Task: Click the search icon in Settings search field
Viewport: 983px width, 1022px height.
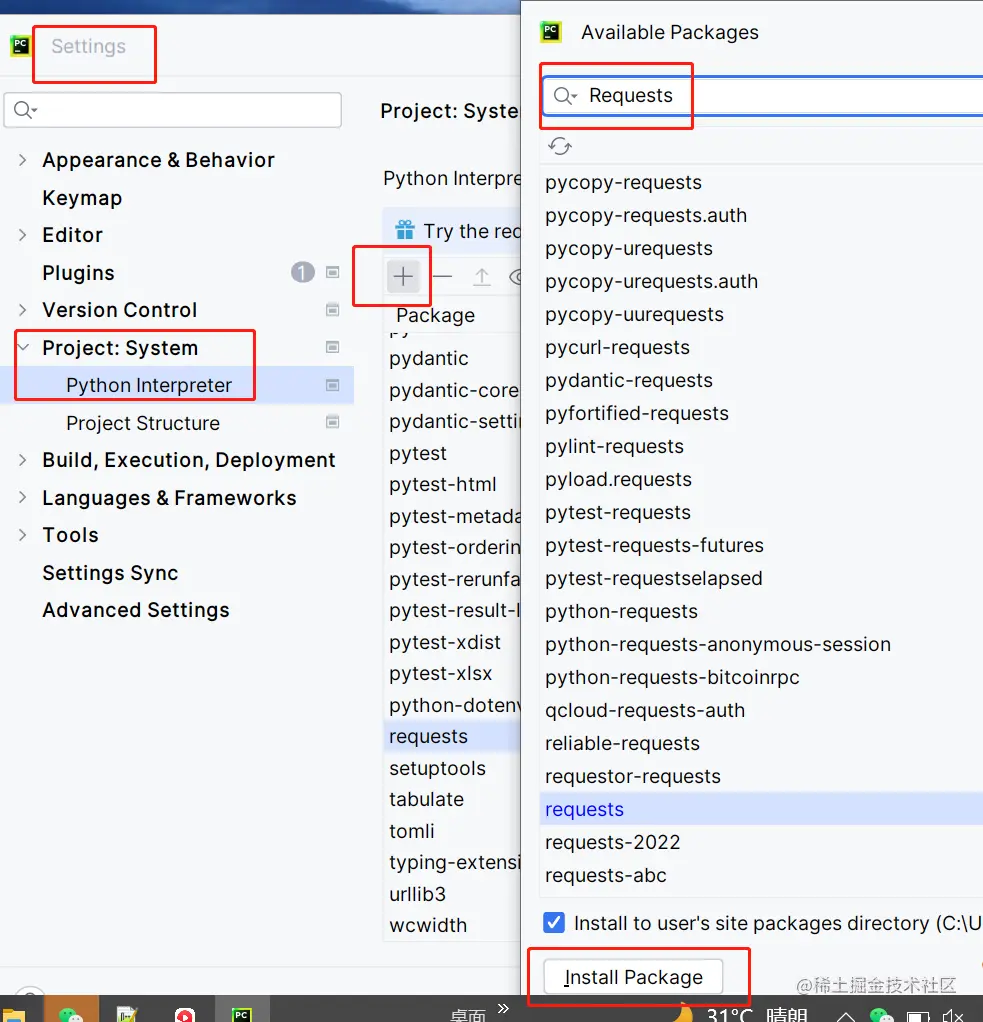Action: click(x=25, y=110)
